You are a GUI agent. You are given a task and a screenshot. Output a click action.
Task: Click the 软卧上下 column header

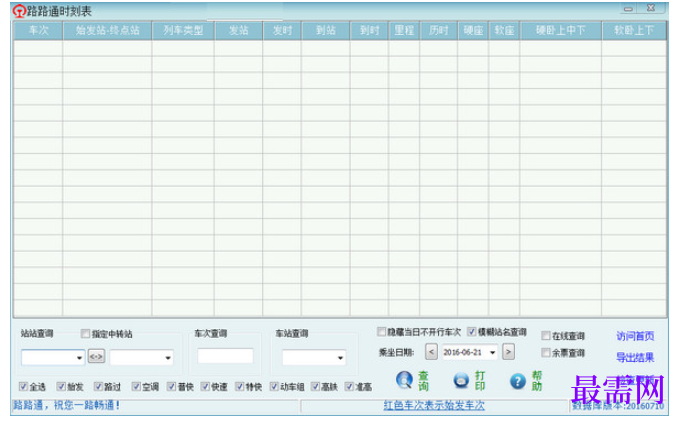(634, 30)
